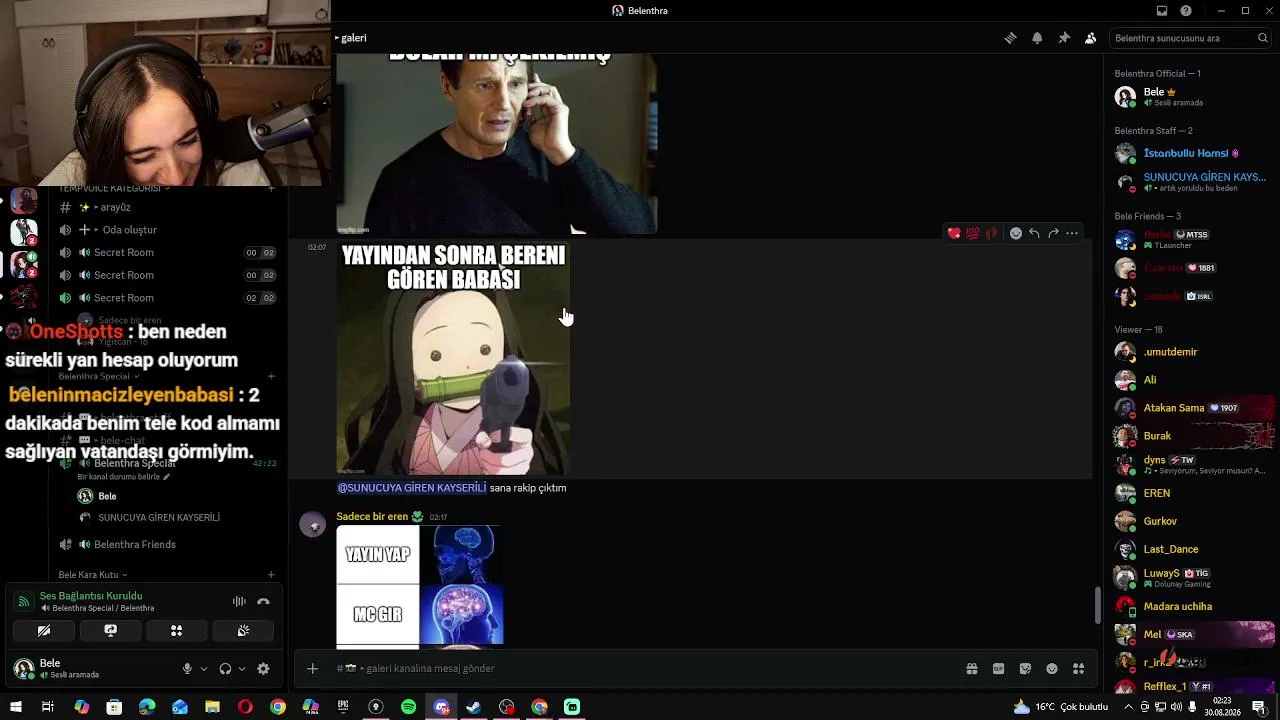Open the sticker picker
This screenshot has height=720, width=1280.
[1025, 668]
